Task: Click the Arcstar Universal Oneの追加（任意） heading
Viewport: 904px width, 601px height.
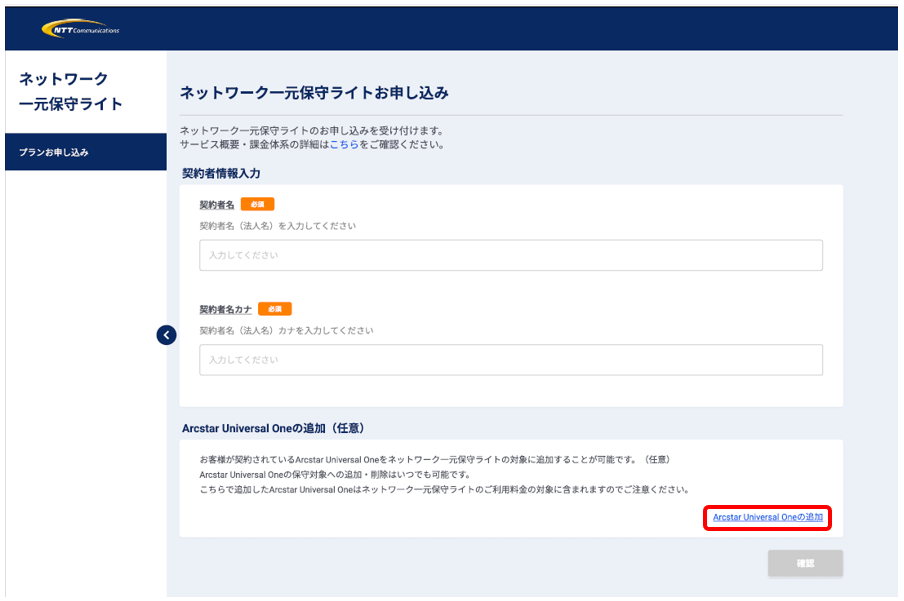Action: (x=273, y=429)
